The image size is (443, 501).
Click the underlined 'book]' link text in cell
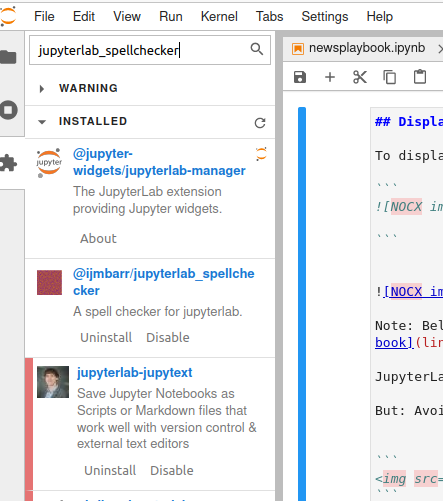pos(395,343)
